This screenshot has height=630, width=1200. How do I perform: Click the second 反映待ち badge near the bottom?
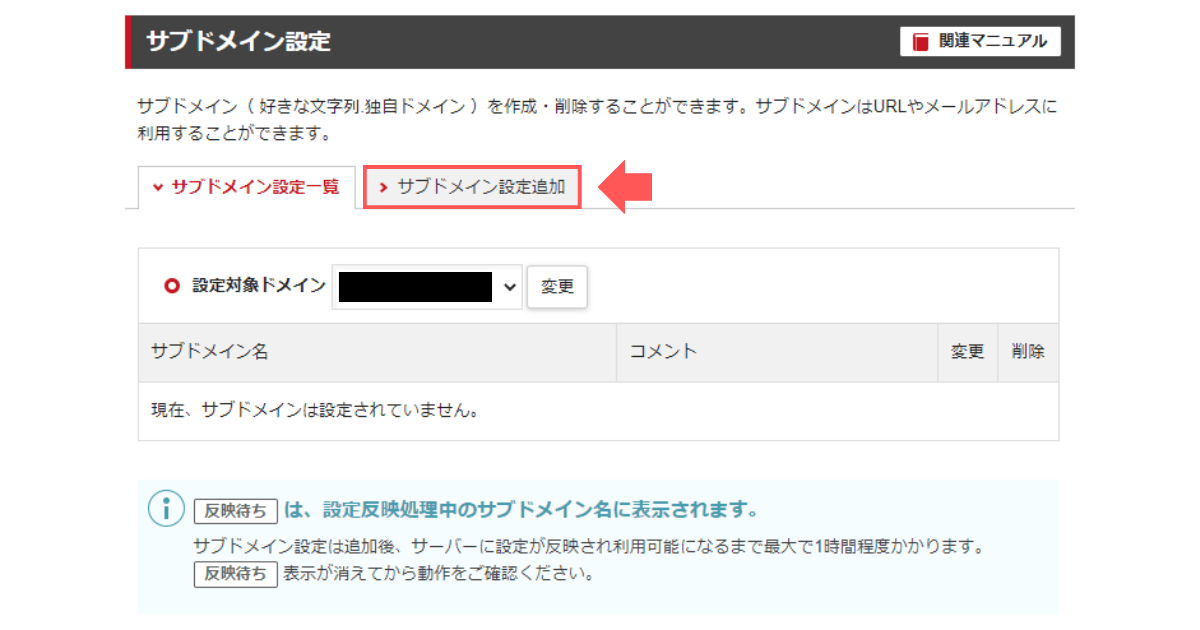point(236,574)
